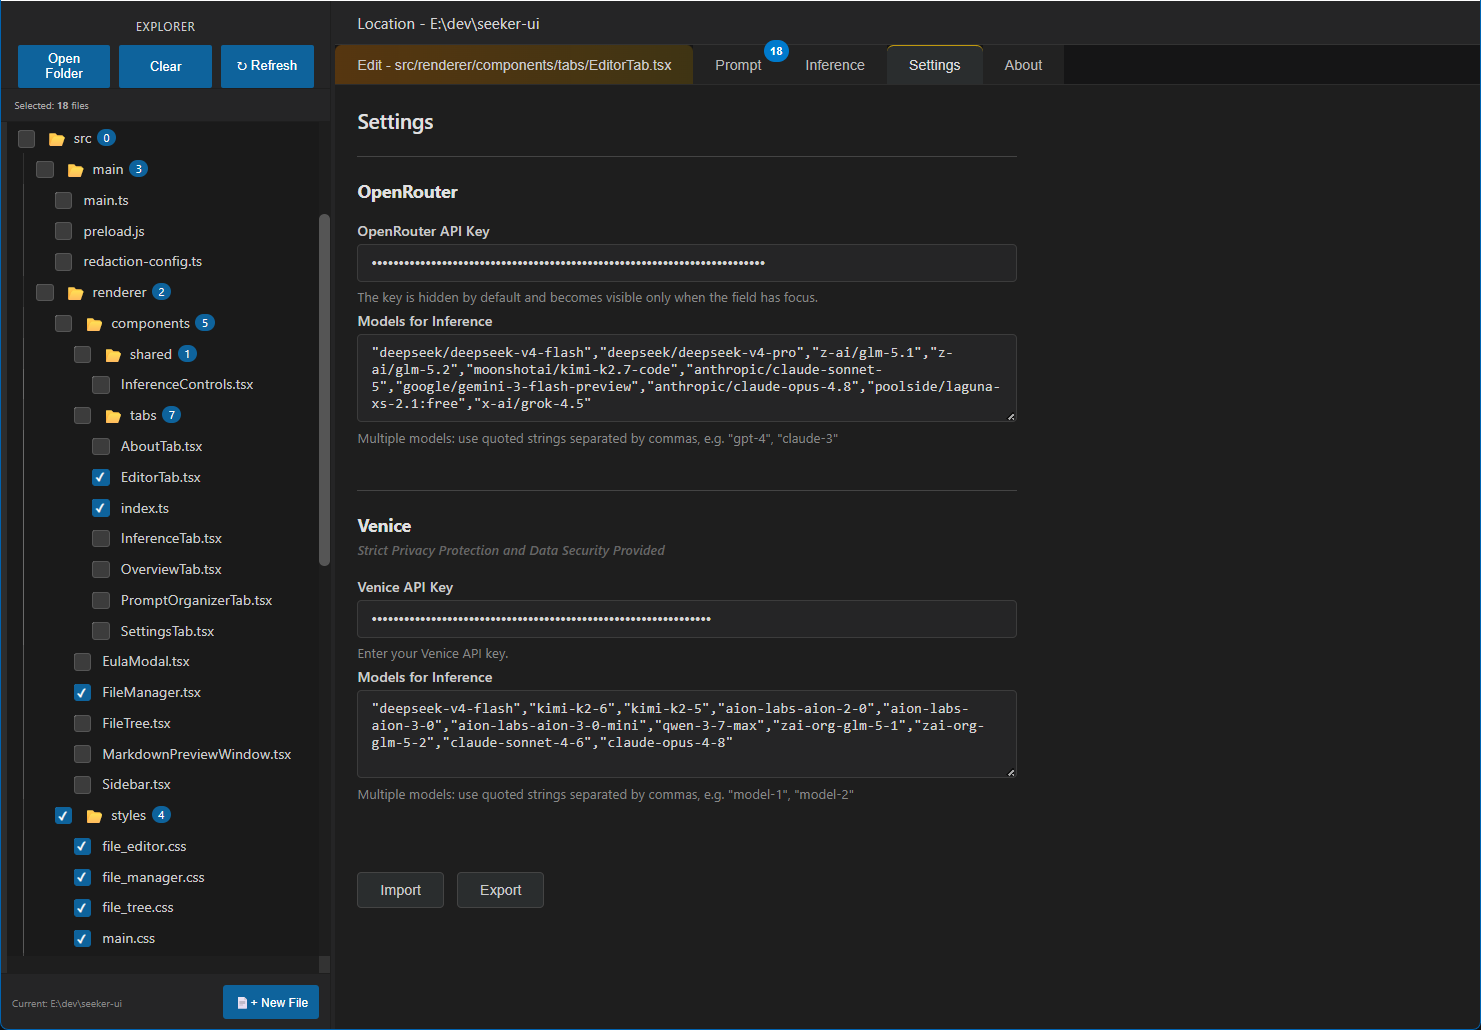This screenshot has width=1481, height=1030.
Task: Uncheck the FileManager.tsx checkbox
Action: [x=82, y=692]
